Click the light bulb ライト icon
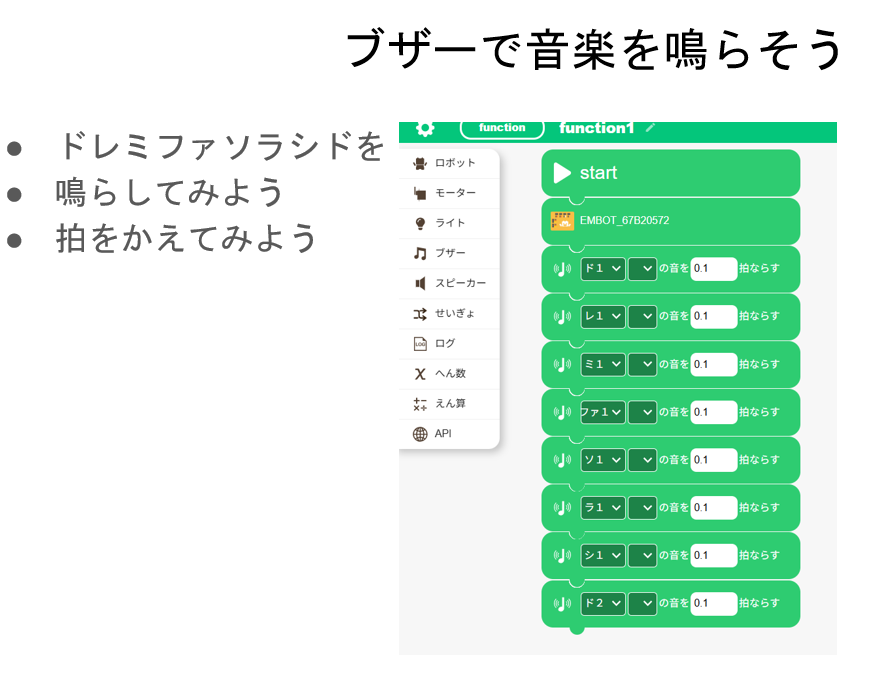The width and height of the screenshot is (892, 676). tap(420, 223)
